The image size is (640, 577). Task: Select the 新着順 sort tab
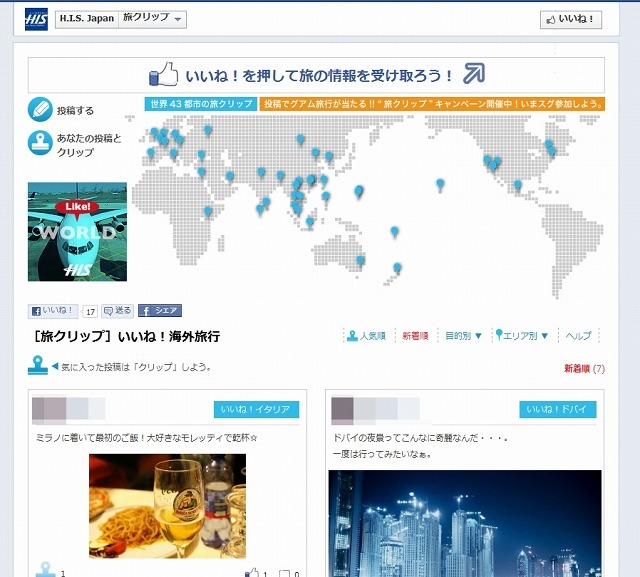tap(415, 336)
